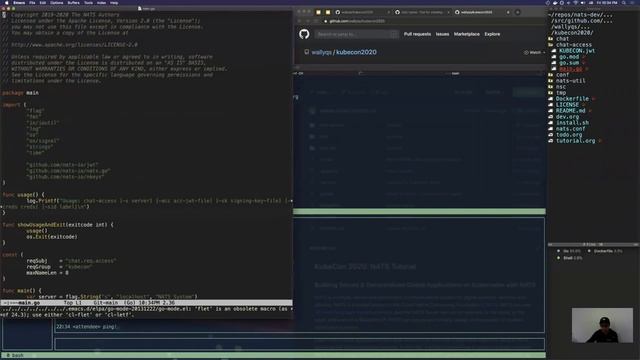Open the kubecon2020 repository link
Screen dimensions: 640x360
(356, 52)
